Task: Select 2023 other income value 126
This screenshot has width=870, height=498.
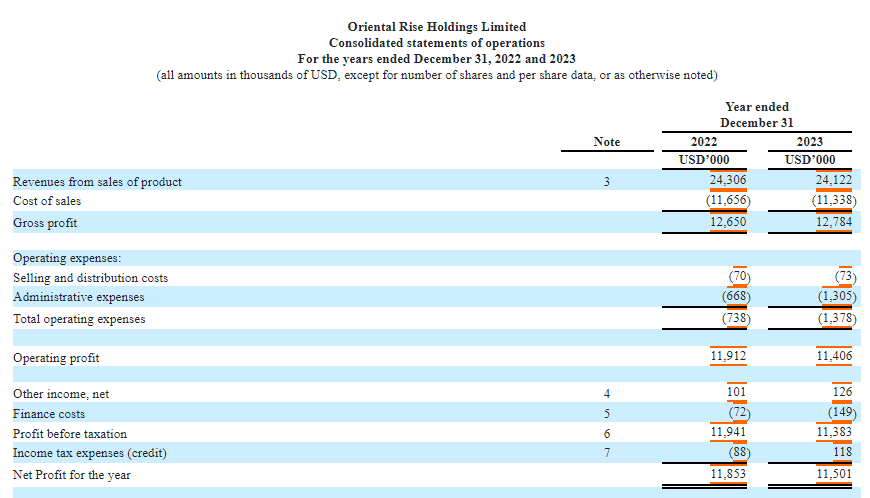Action: point(842,392)
